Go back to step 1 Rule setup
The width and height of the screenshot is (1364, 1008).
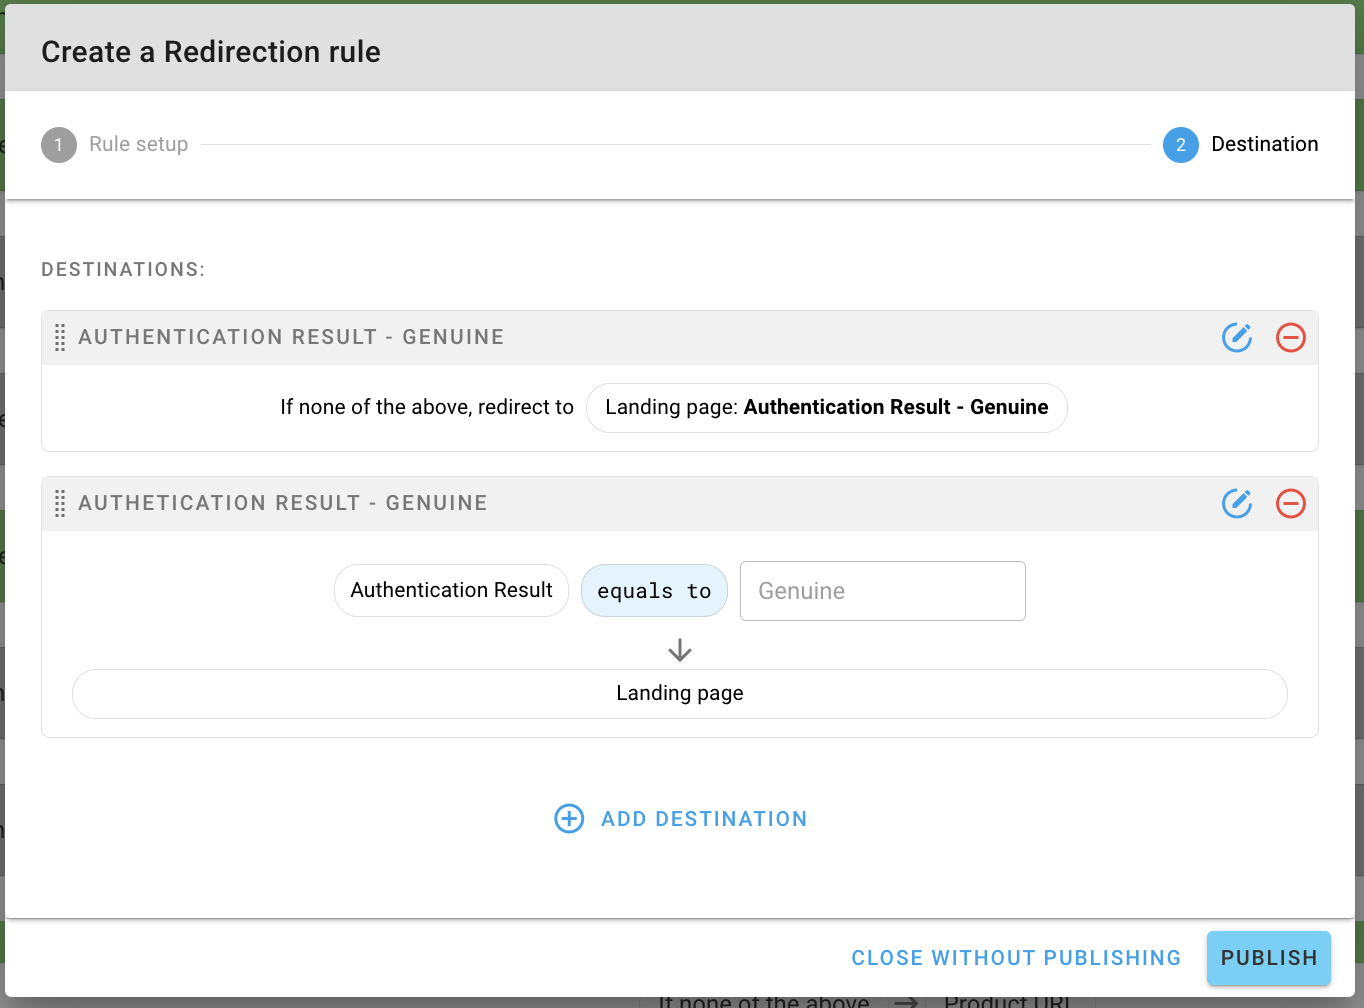[x=115, y=145]
